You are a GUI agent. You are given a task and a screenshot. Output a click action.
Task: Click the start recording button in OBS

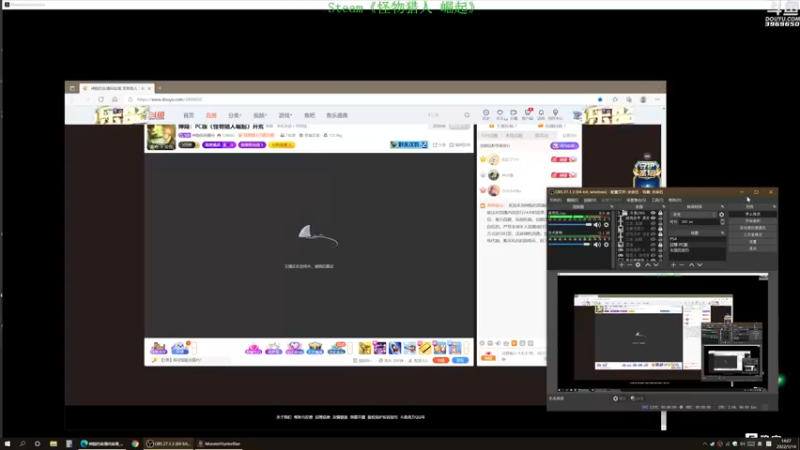(x=753, y=221)
